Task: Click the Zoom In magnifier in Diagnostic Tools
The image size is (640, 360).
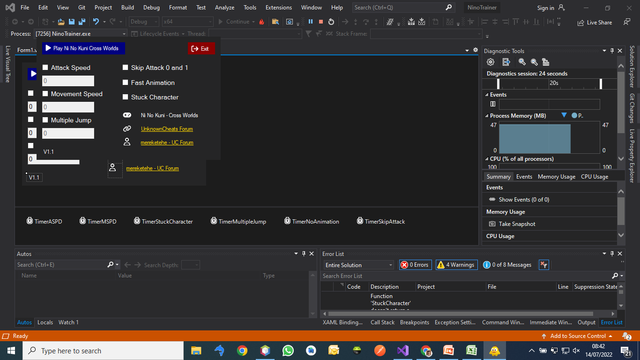Action: [522, 62]
